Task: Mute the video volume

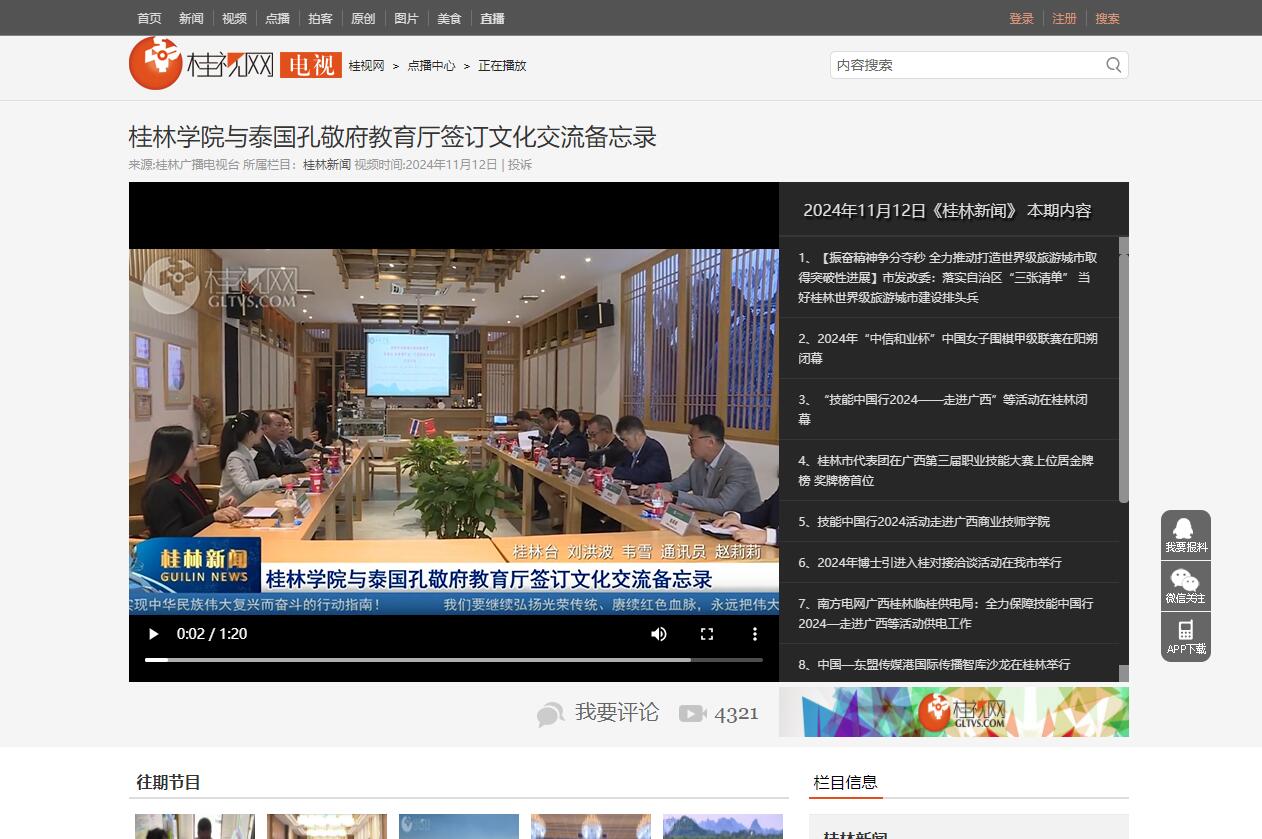Action: pos(659,634)
